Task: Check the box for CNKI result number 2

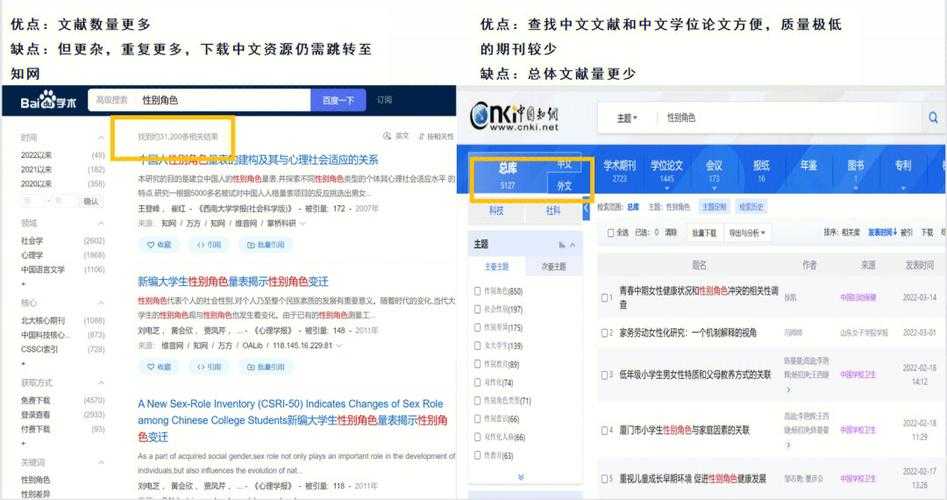Action: tap(607, 333)
